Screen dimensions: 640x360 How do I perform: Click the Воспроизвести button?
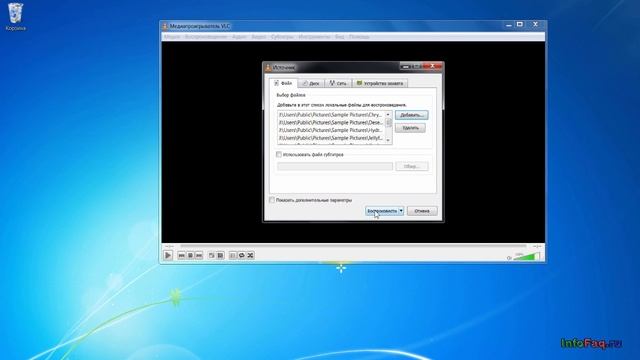click(382, 211)
